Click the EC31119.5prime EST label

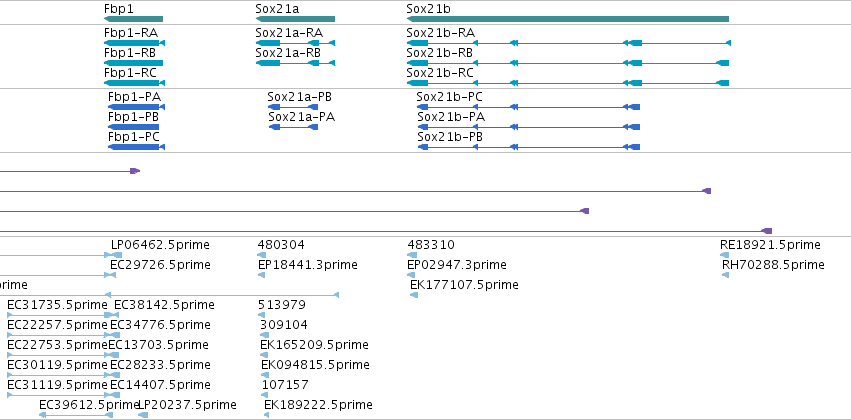tap(58, 385)
